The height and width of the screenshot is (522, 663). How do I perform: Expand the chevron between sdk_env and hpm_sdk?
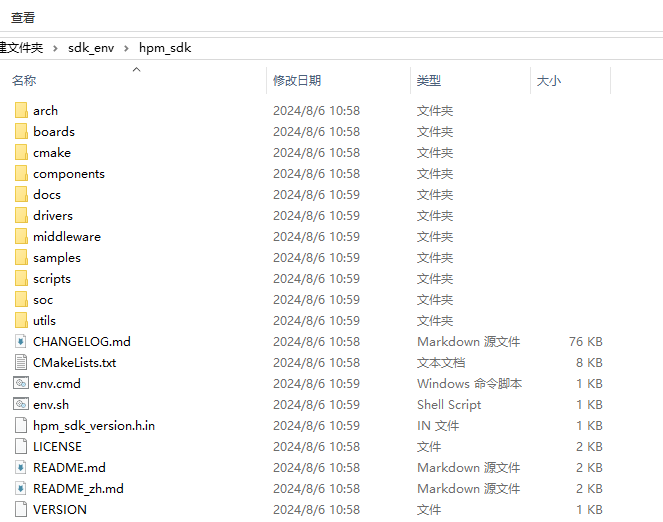point(127,48)
